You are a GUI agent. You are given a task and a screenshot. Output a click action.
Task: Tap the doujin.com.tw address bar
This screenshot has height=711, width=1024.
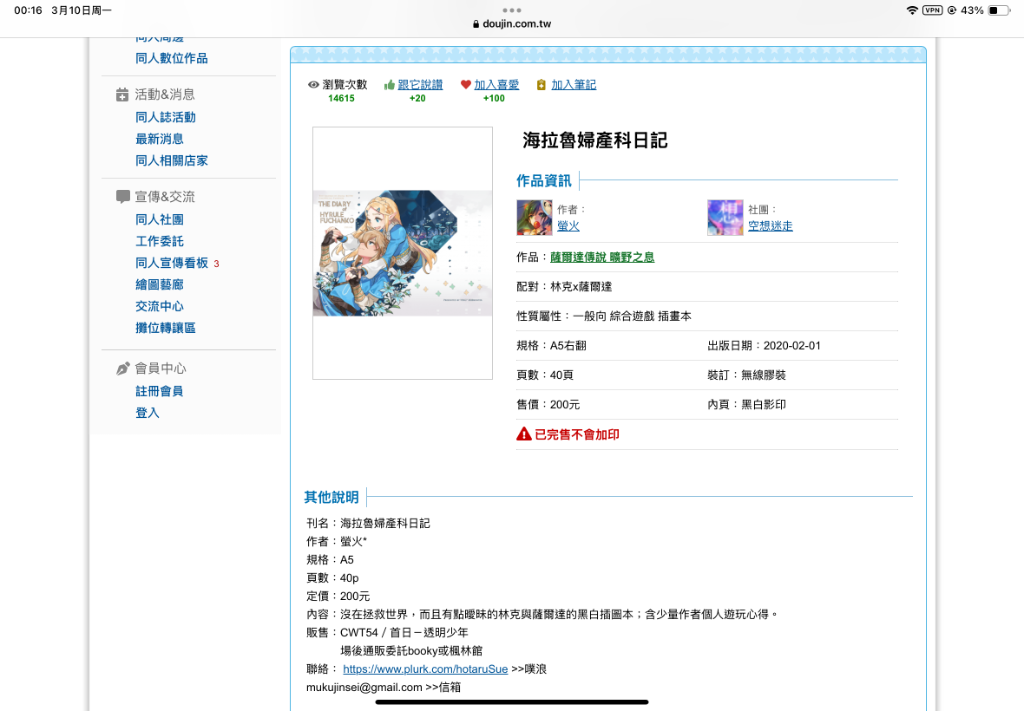coord(512,24)
